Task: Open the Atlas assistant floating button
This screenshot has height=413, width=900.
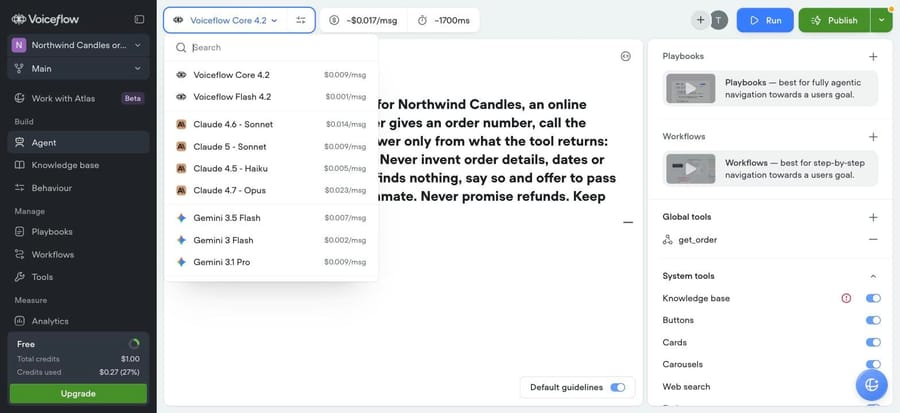Action: tap(871, 384)
